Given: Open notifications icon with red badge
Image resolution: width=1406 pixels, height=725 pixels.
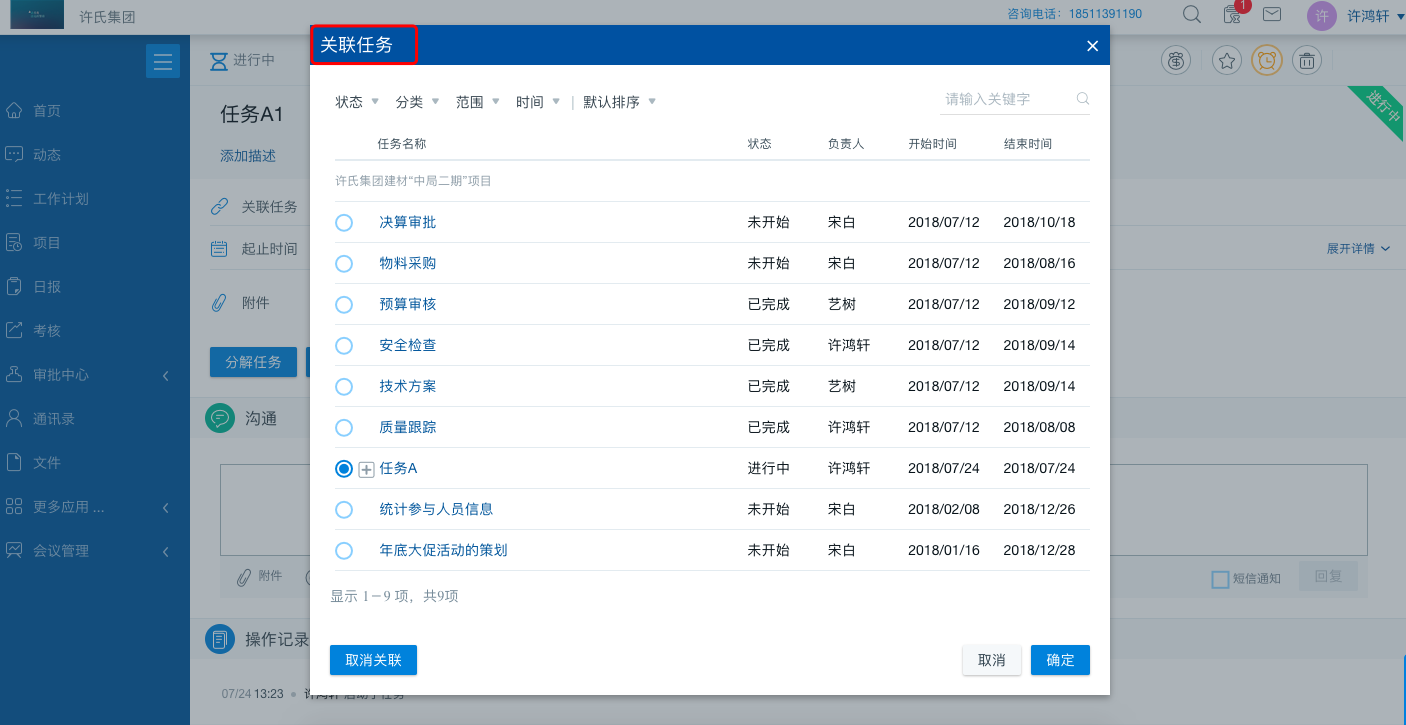Looking at the screenshot, I should [1234, 13].
